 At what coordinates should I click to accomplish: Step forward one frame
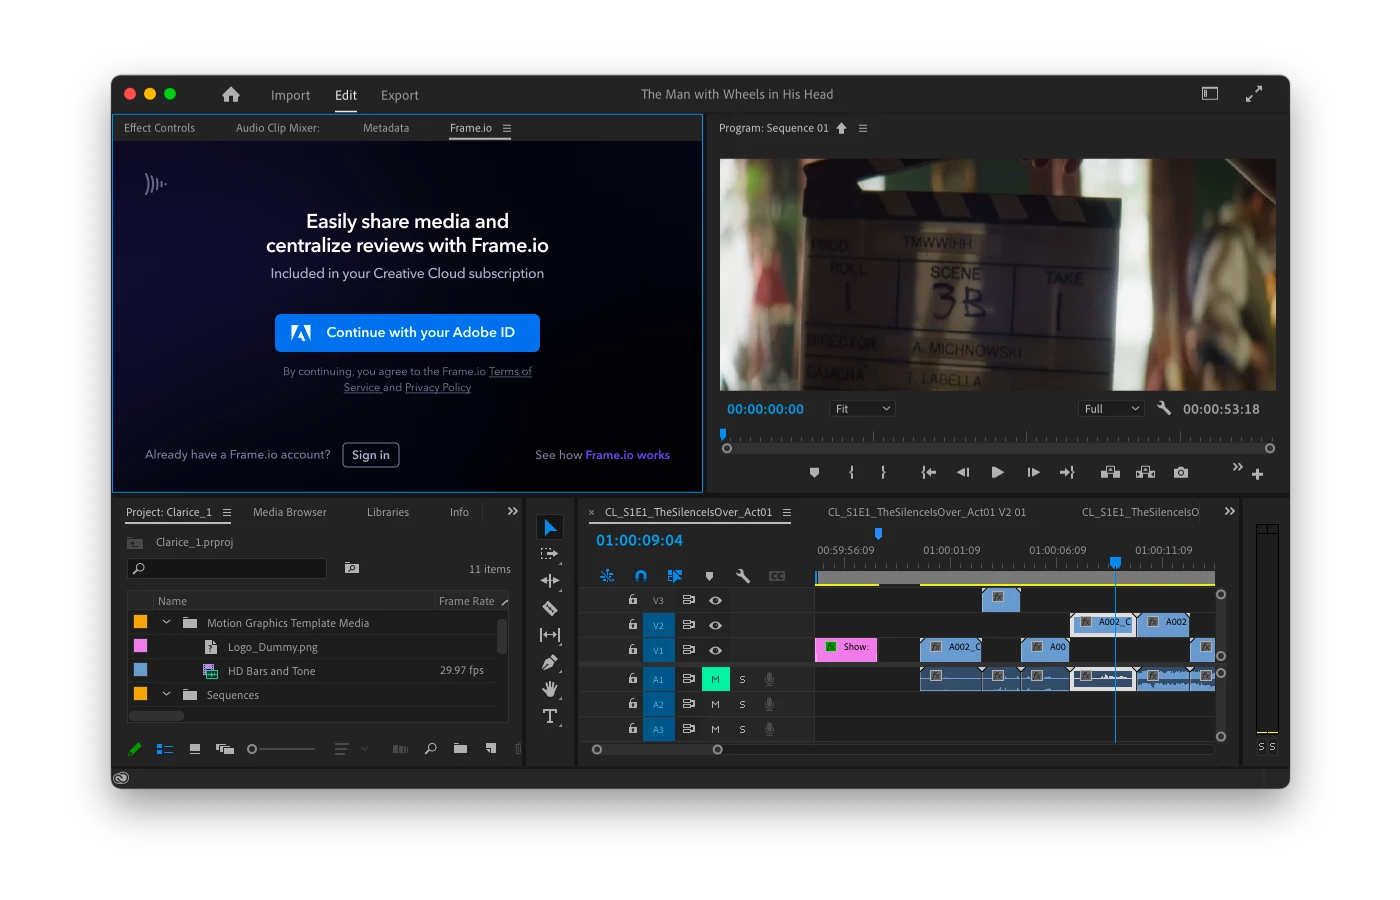[x=1033, y=472]
